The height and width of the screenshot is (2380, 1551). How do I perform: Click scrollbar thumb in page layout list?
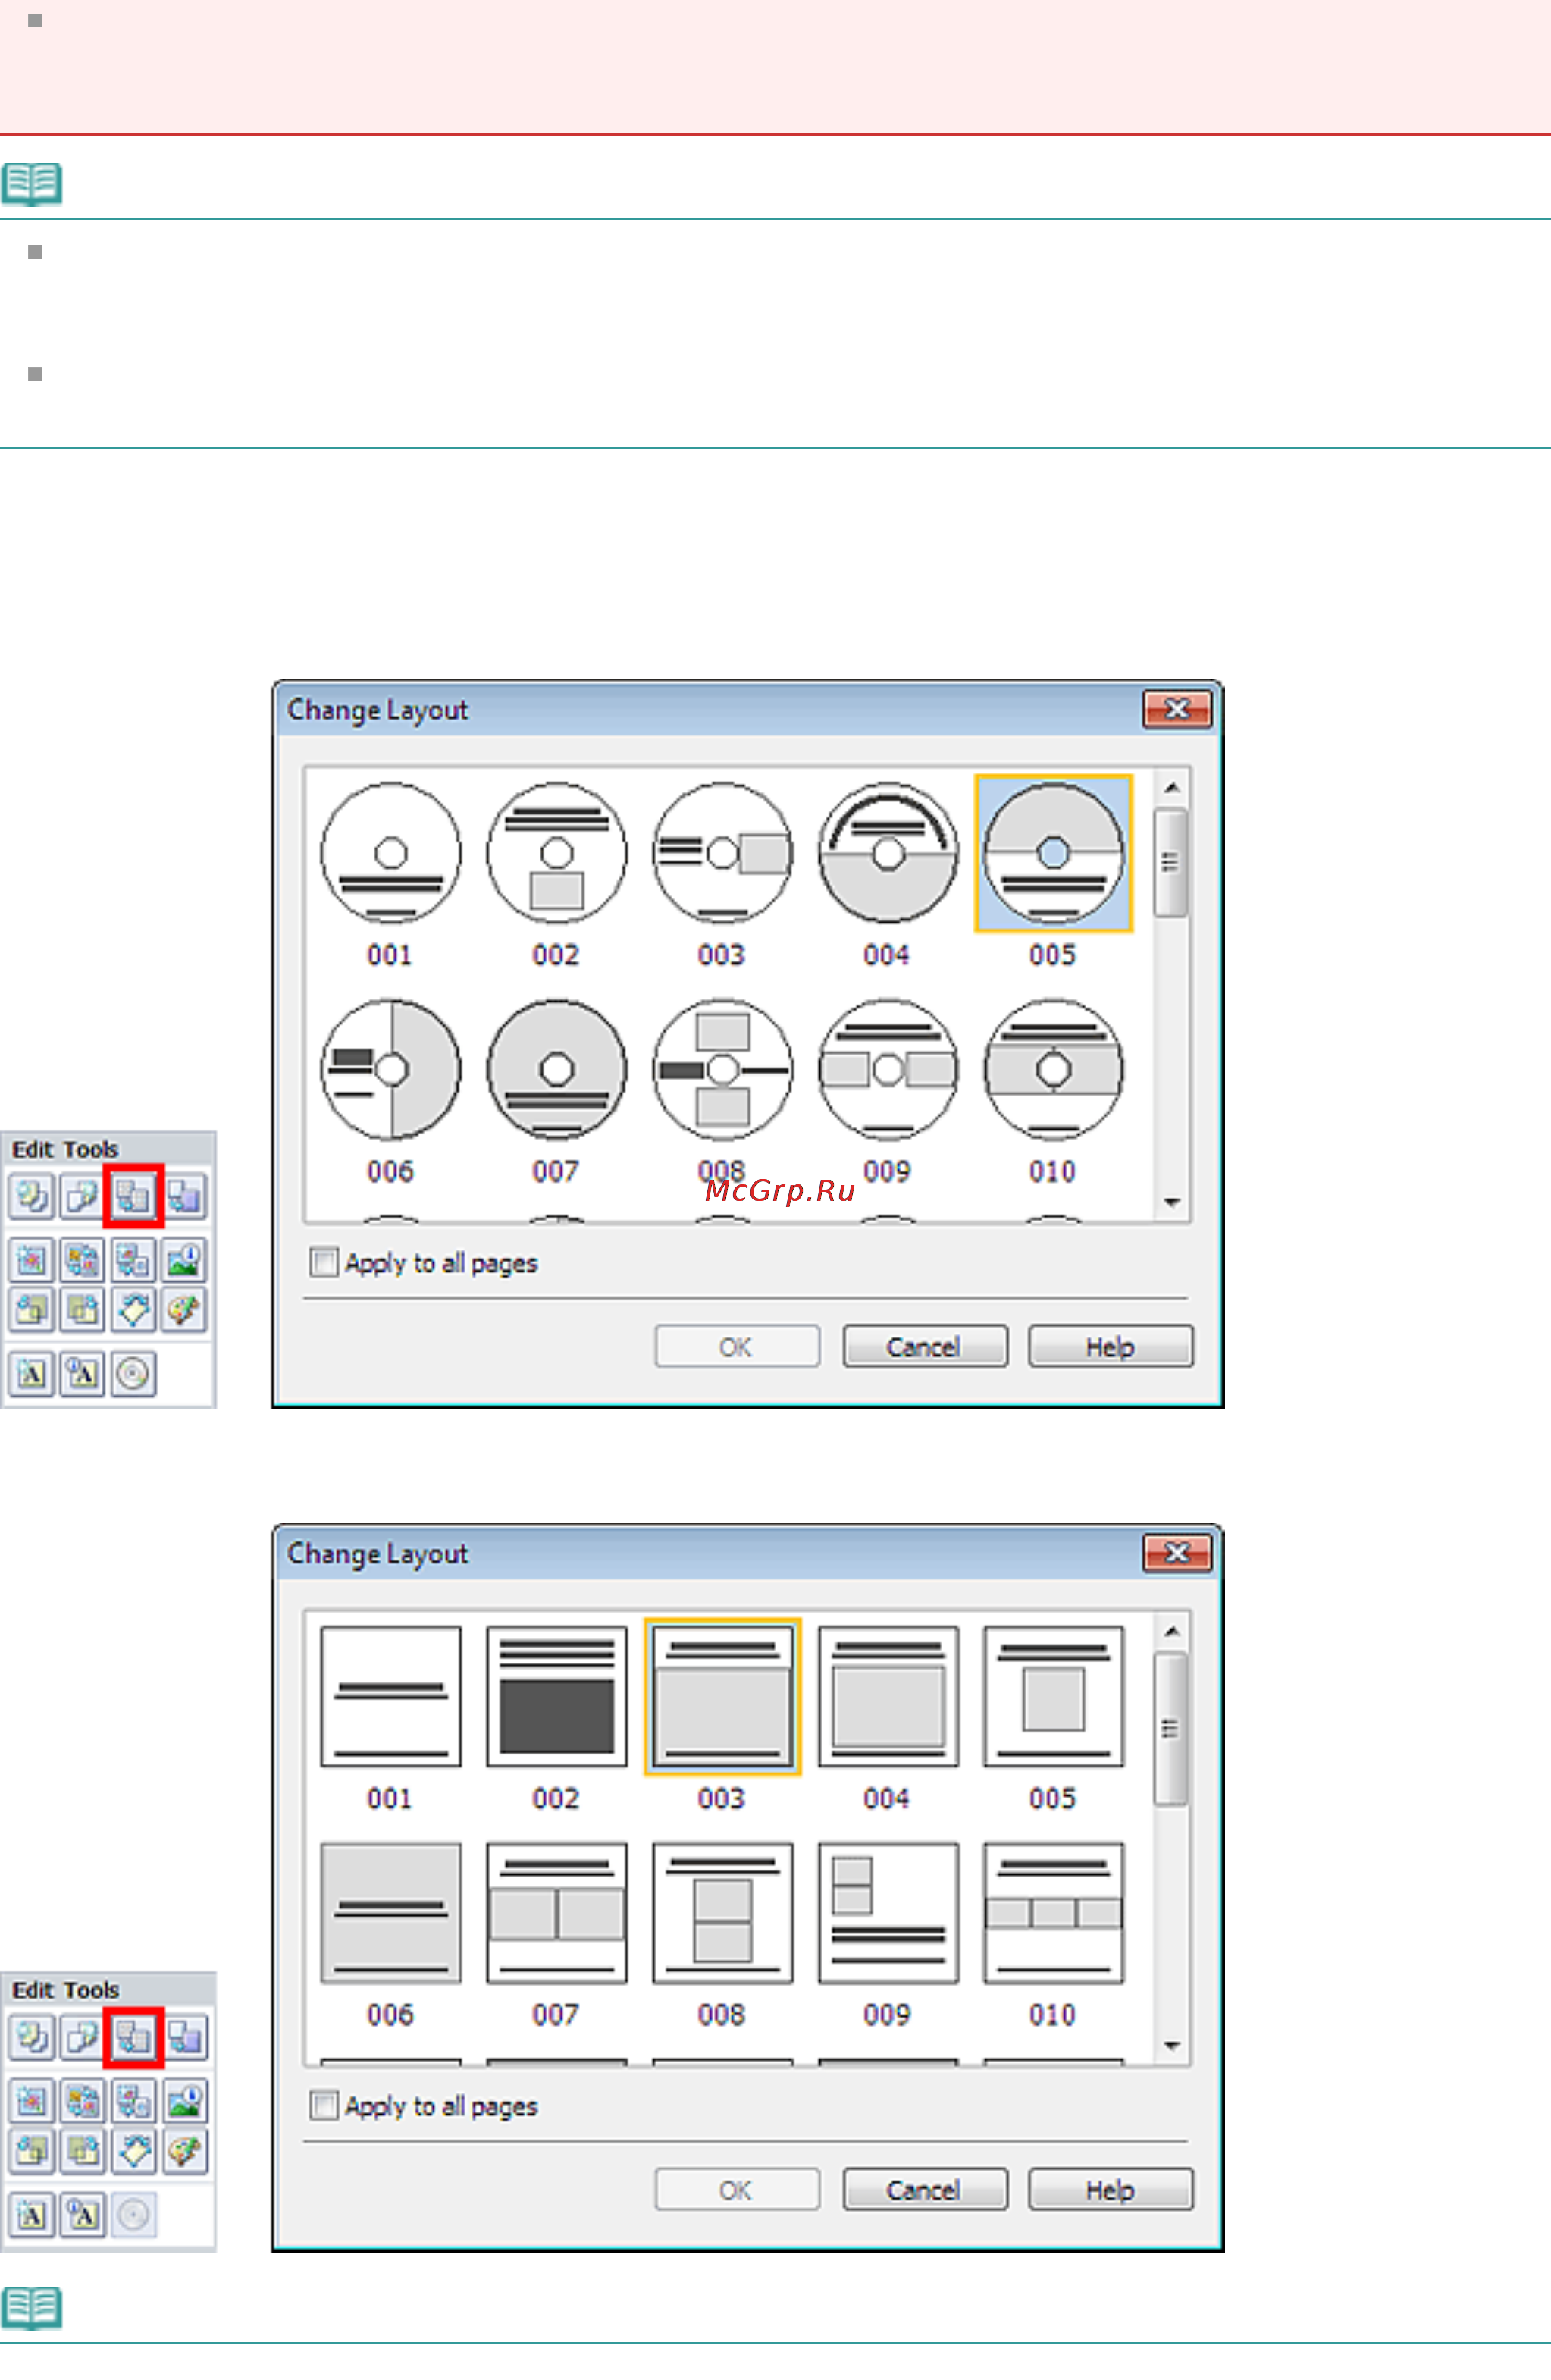pos(1171,1728)
